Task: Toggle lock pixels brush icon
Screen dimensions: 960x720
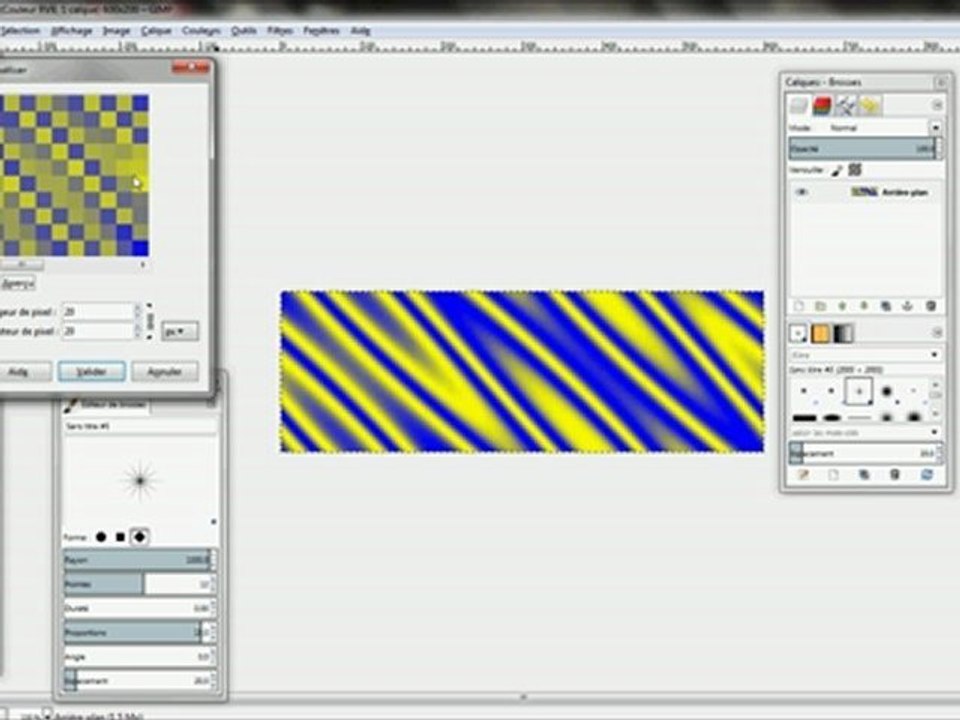Action: tap(837, 170)
